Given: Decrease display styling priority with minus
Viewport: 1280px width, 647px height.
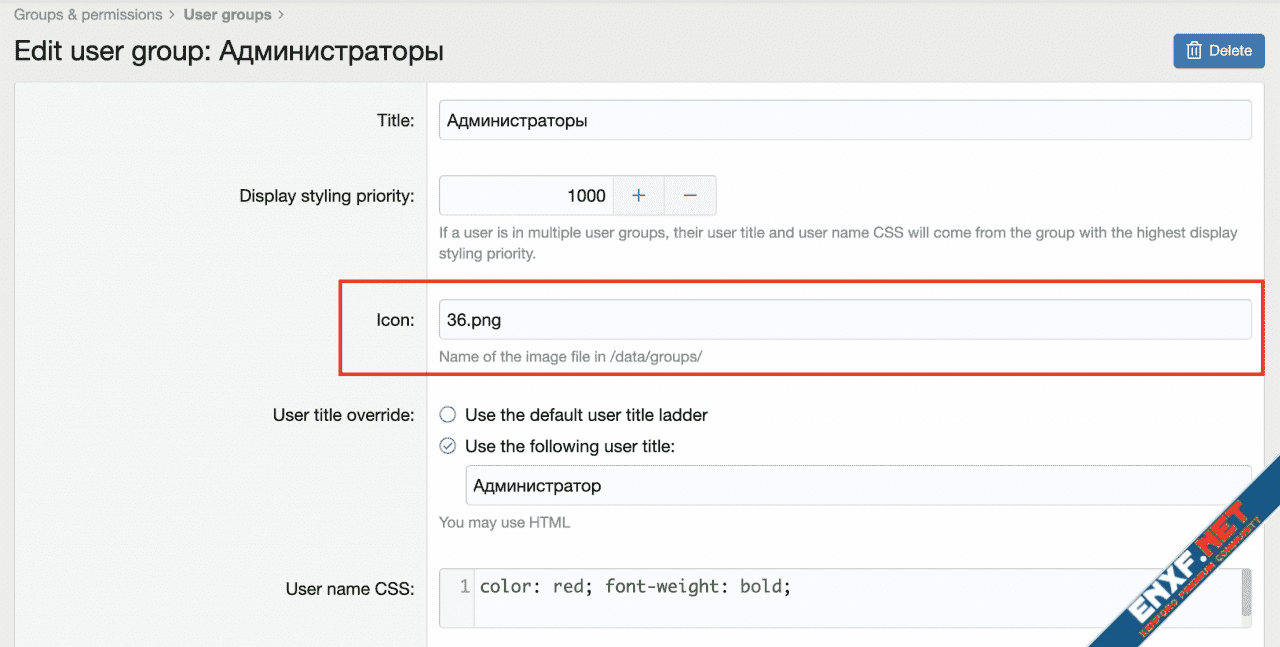Looking at the screenshot, I should click(x=690, y=196).
